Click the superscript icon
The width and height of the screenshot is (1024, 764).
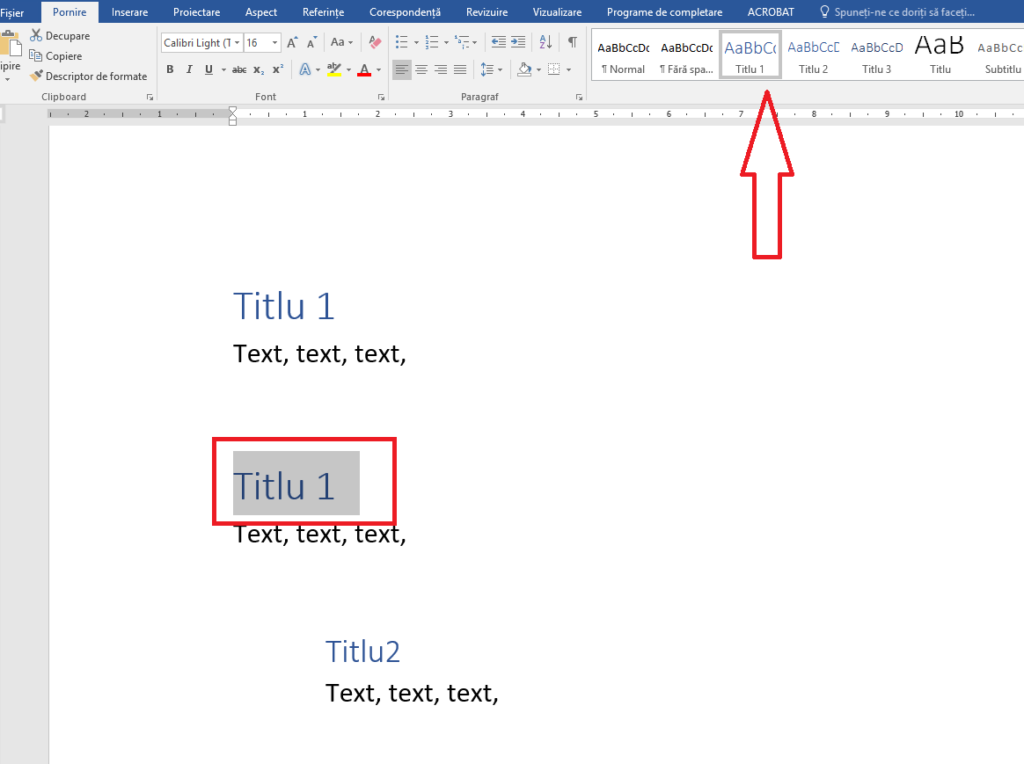[x=277, y=70]
